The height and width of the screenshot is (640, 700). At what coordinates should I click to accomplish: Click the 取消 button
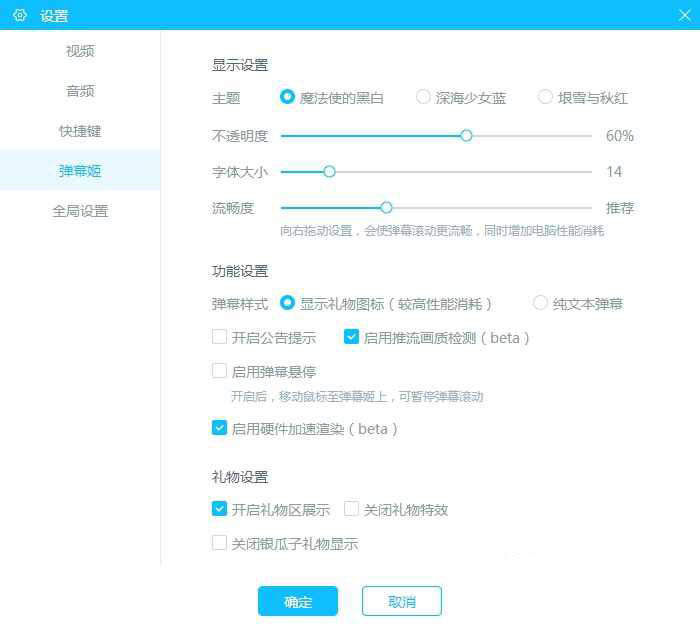402,601
